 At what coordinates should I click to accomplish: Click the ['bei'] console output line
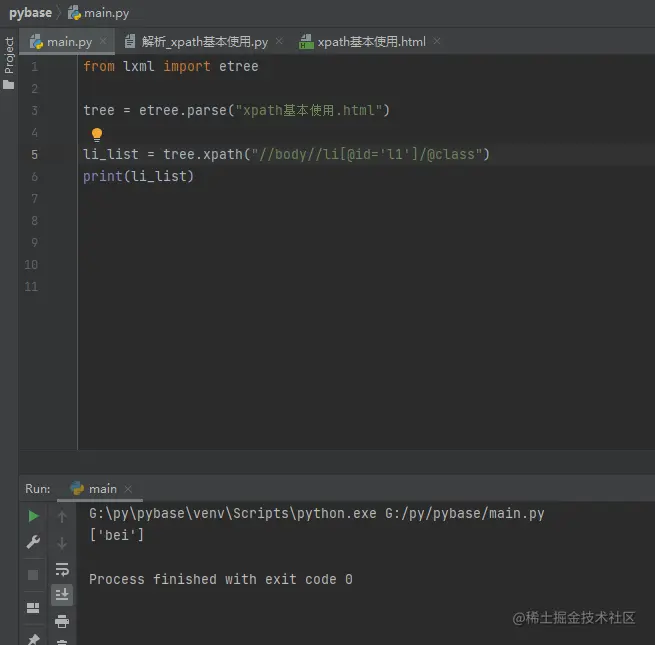click(x=117, y=535)
